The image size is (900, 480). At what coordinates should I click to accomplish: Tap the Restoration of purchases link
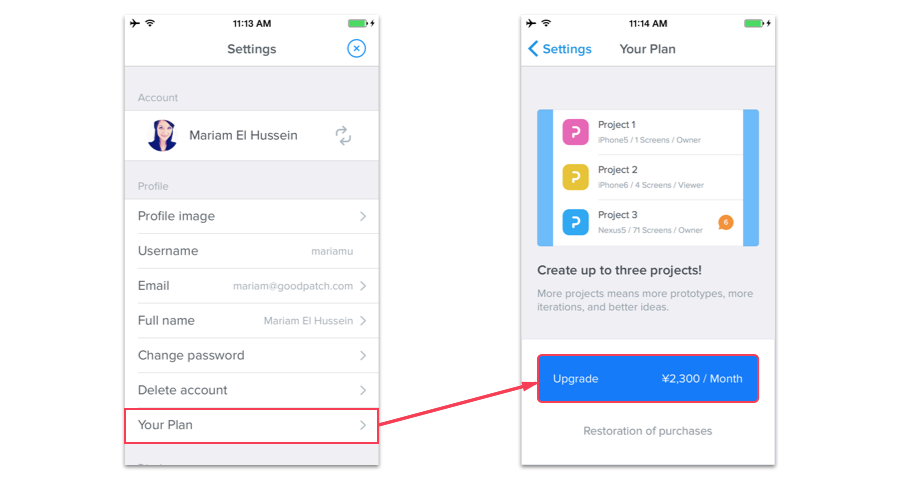tap(647, 431)
